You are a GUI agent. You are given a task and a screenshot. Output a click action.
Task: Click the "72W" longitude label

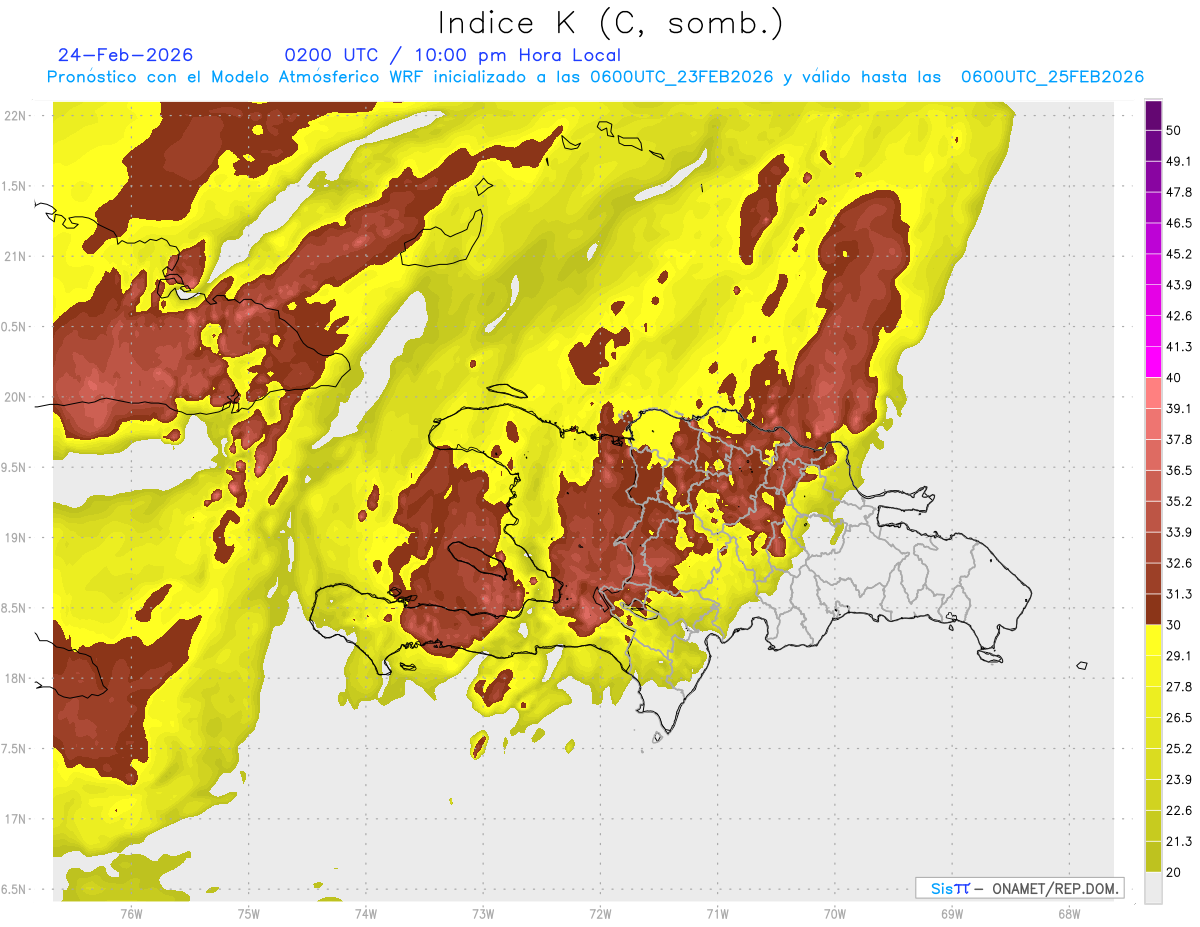(x=600, y=912)
